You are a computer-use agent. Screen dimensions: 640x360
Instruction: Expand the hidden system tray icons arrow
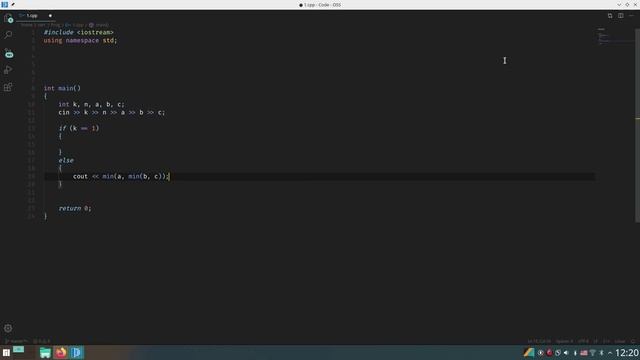tap(610, 353)
